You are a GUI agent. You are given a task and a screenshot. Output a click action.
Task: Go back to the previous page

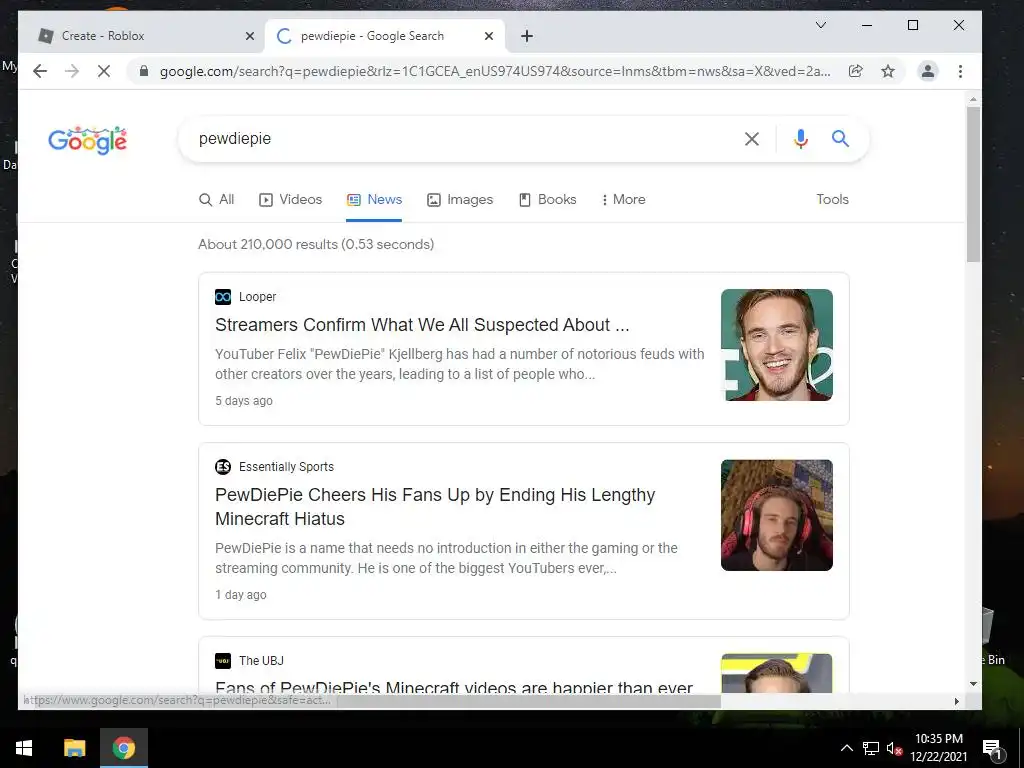[x=40, y=71]
